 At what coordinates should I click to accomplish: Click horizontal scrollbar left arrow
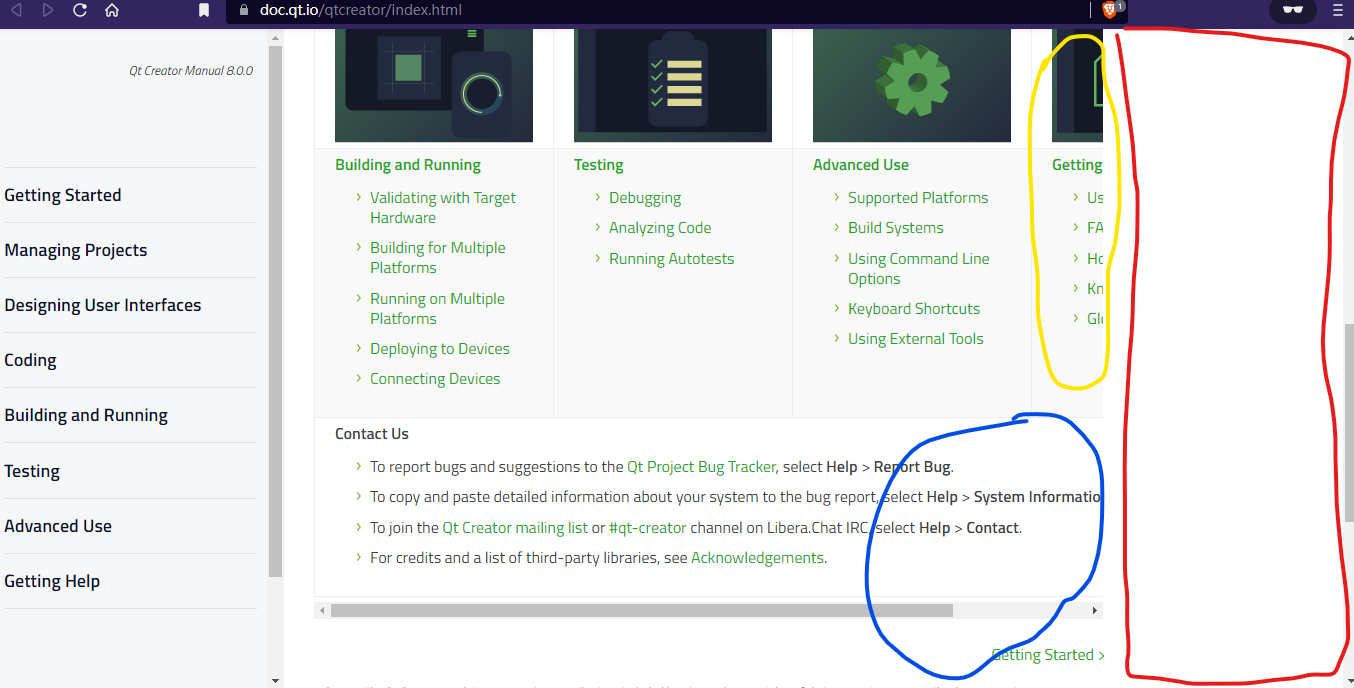322,610
